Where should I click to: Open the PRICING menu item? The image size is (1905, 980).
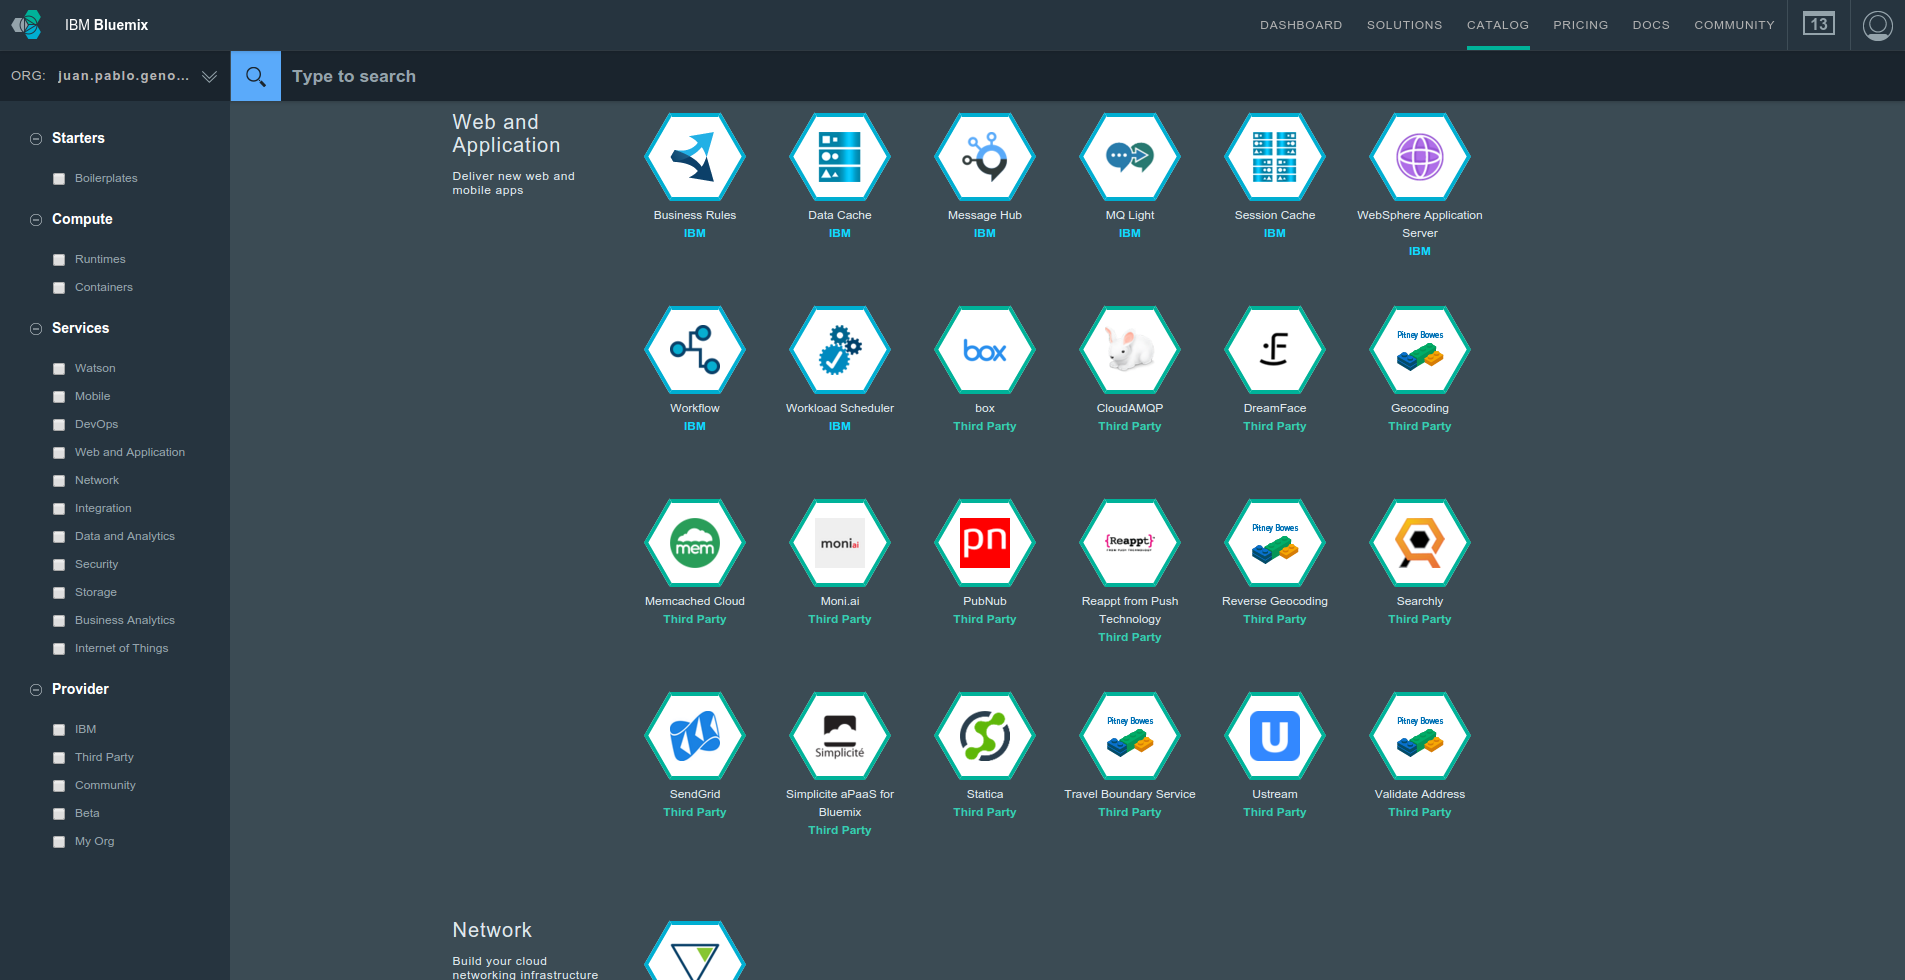tap(1580, 25)
